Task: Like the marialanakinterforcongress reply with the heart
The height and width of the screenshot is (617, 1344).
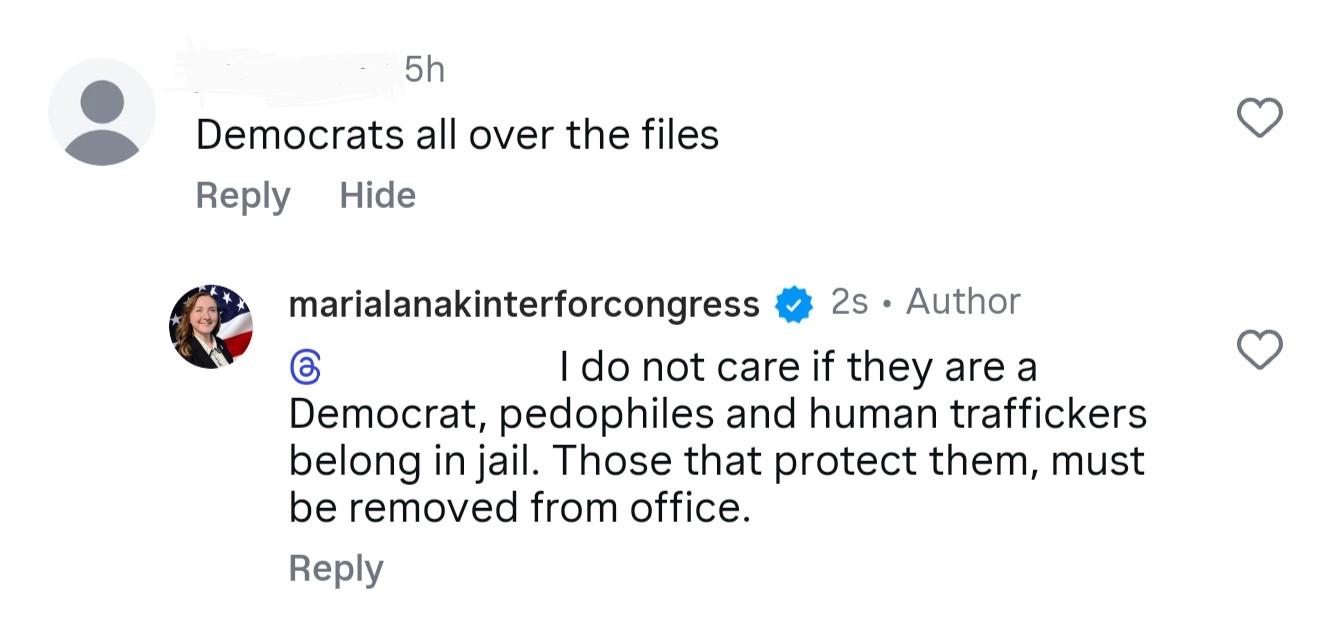Action: pyautogui.click(x=1259, y=351)
